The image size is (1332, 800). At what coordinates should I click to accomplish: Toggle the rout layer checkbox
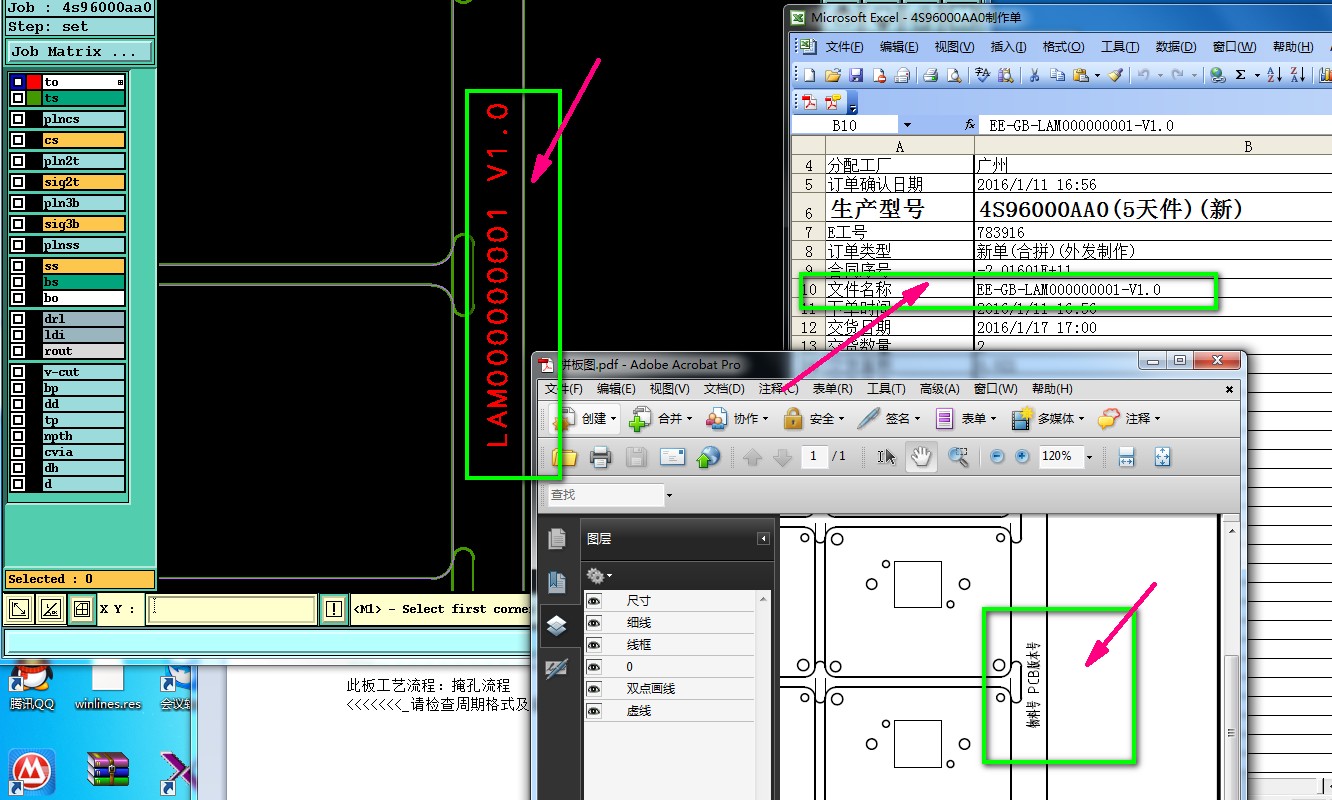click(x=18, y=351)
